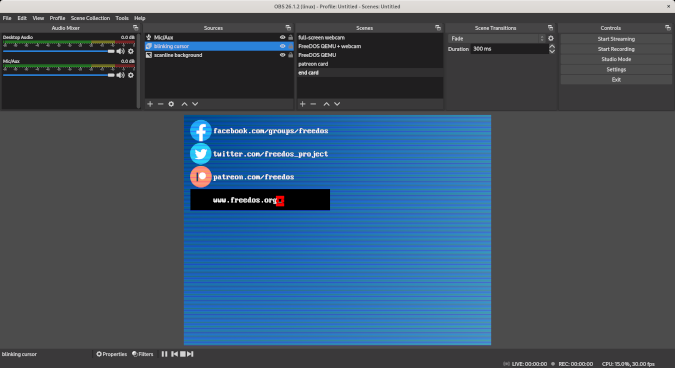The image size is (675, 368).
Task: Enable Studio Mode
Action: click(616, 59)
